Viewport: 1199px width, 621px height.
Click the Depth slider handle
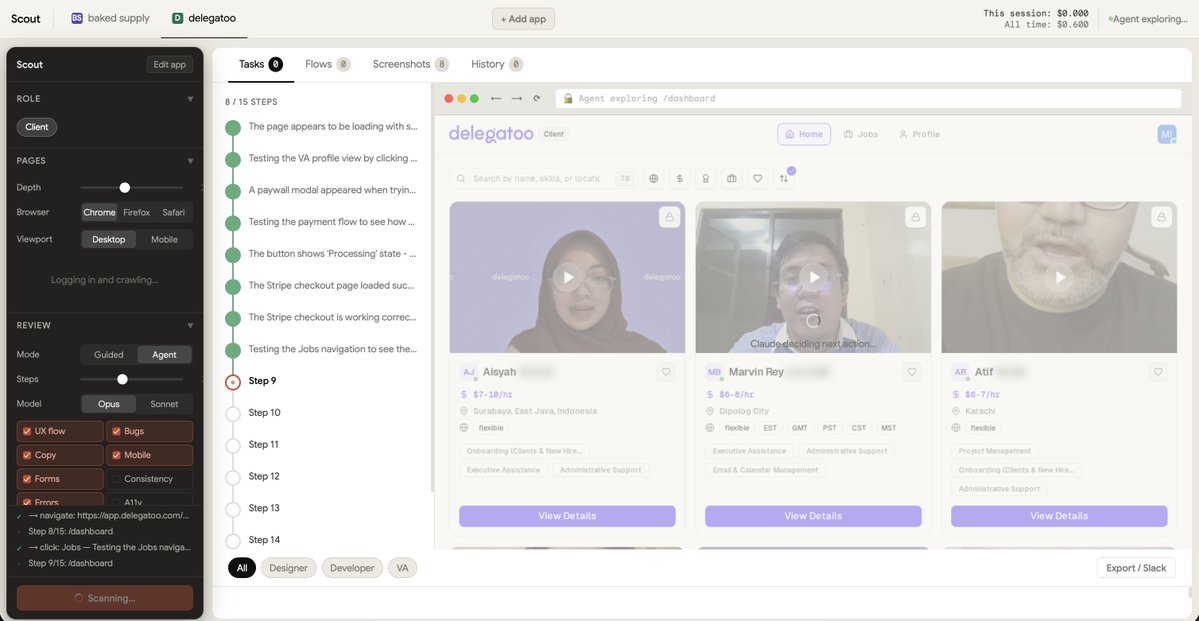[125, 187]
